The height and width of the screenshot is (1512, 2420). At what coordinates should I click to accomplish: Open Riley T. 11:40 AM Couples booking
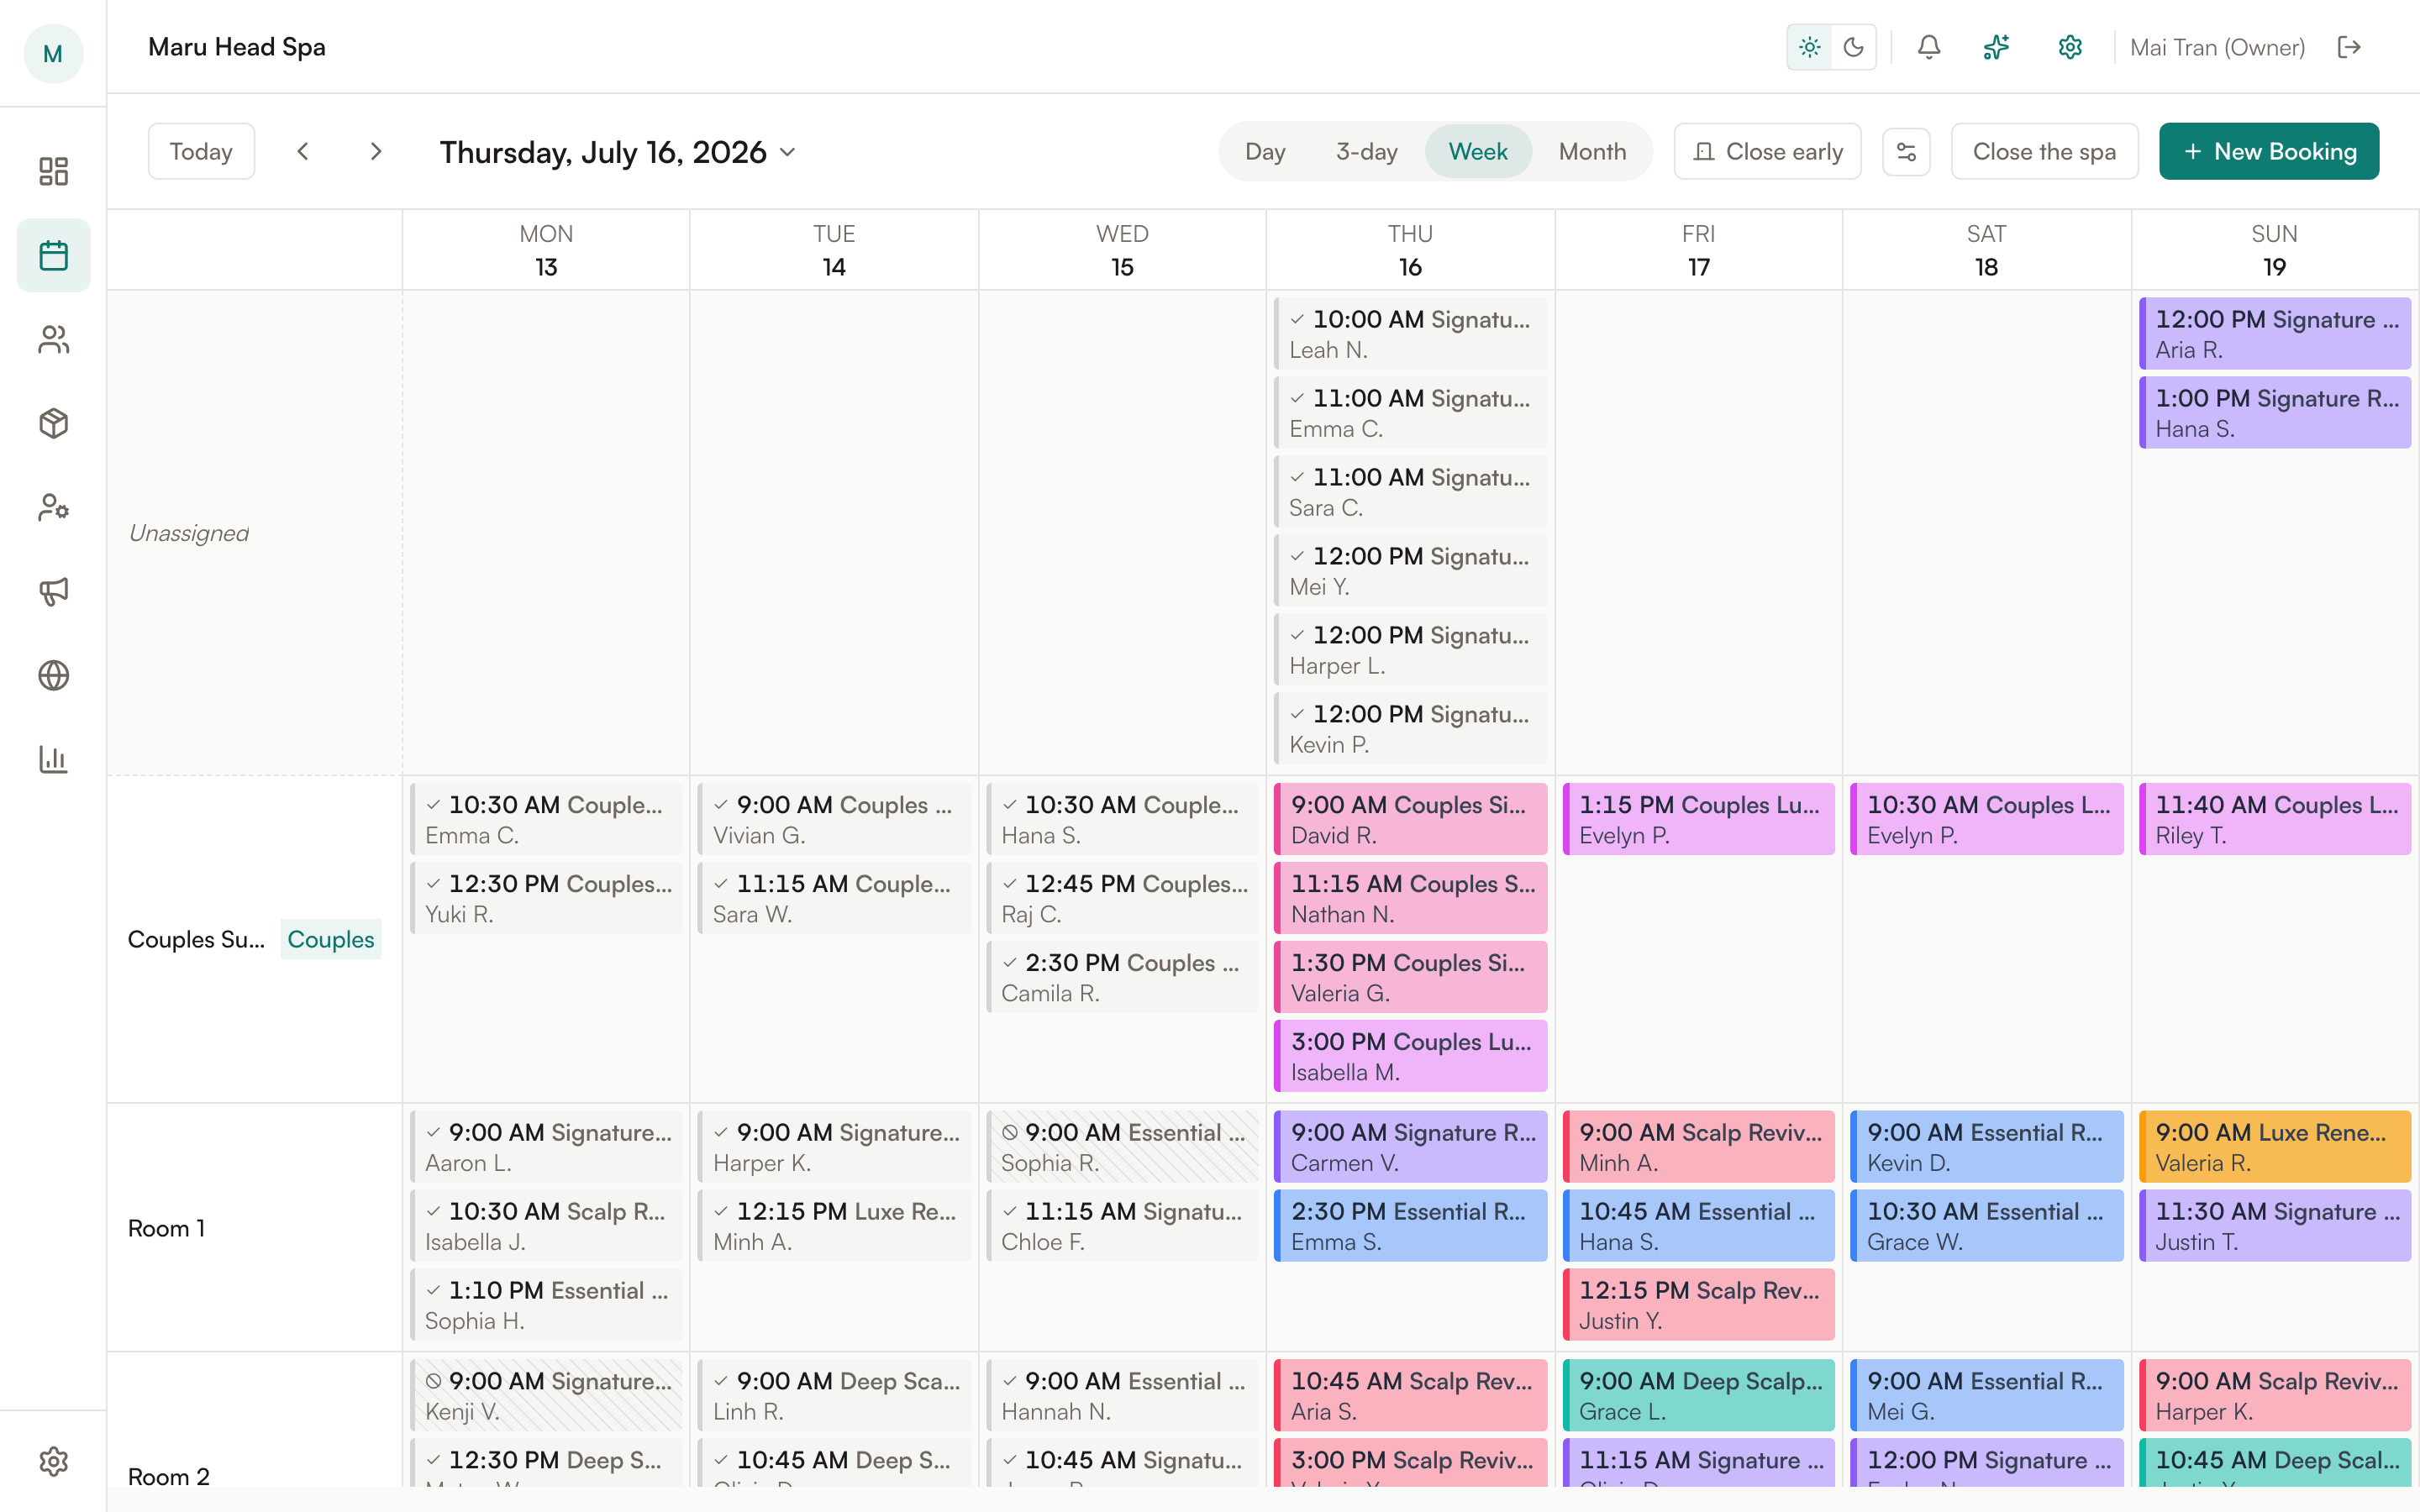[x=2275, y=819]
